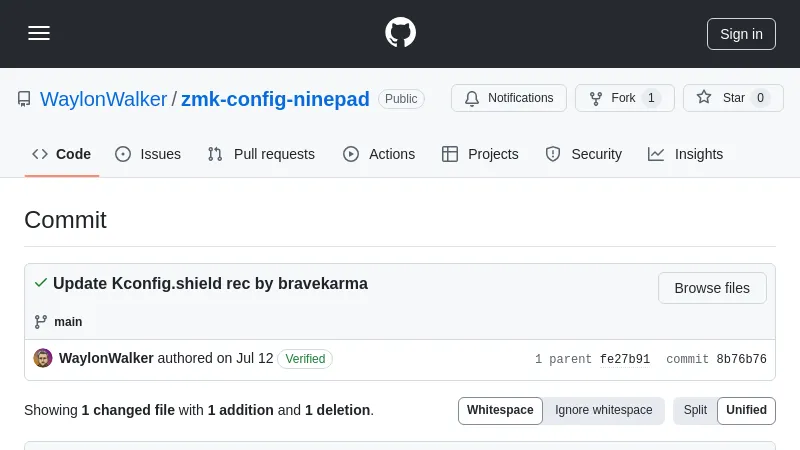Click the Notifications bell button

tap(509, 98)
